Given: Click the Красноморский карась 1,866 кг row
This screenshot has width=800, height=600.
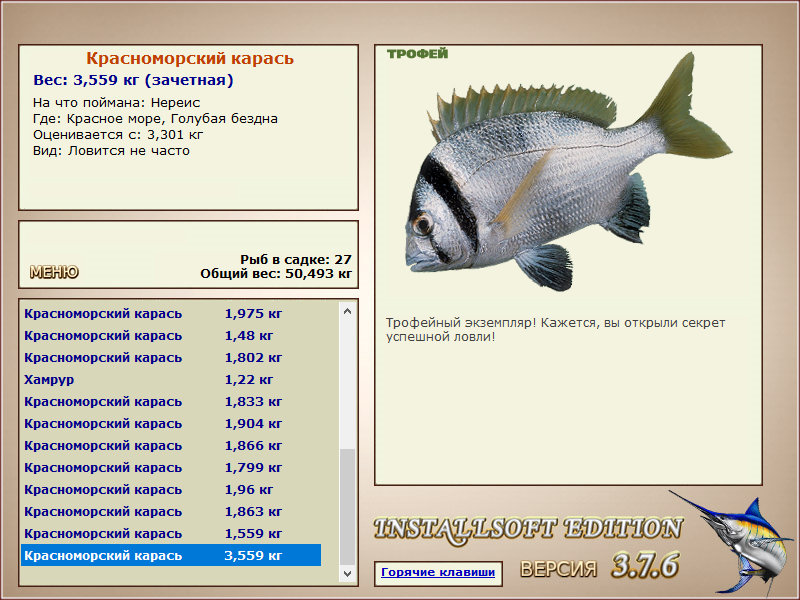Looking at the screenshot, I should (171, 445).
